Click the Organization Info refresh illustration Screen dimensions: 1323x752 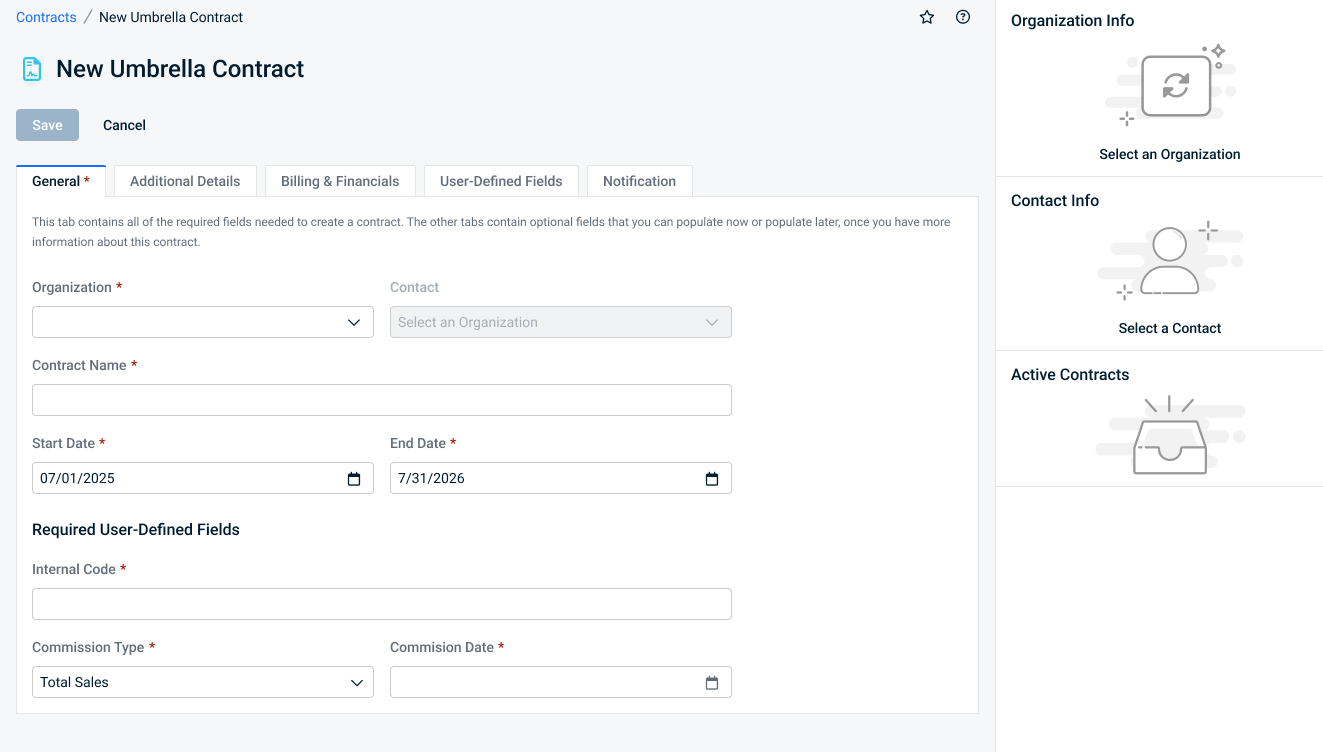[x=1175, y=86]
